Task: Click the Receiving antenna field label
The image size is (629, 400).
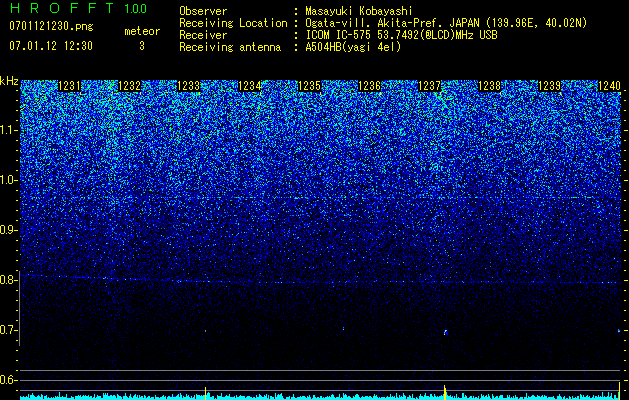Action: pos(230,47)
